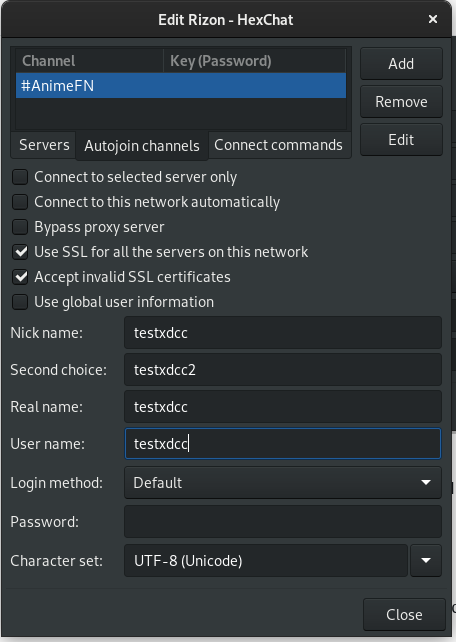Close the Edit Rizon dialog window
The width and height of the screenshot is (456, 642).
433,19
